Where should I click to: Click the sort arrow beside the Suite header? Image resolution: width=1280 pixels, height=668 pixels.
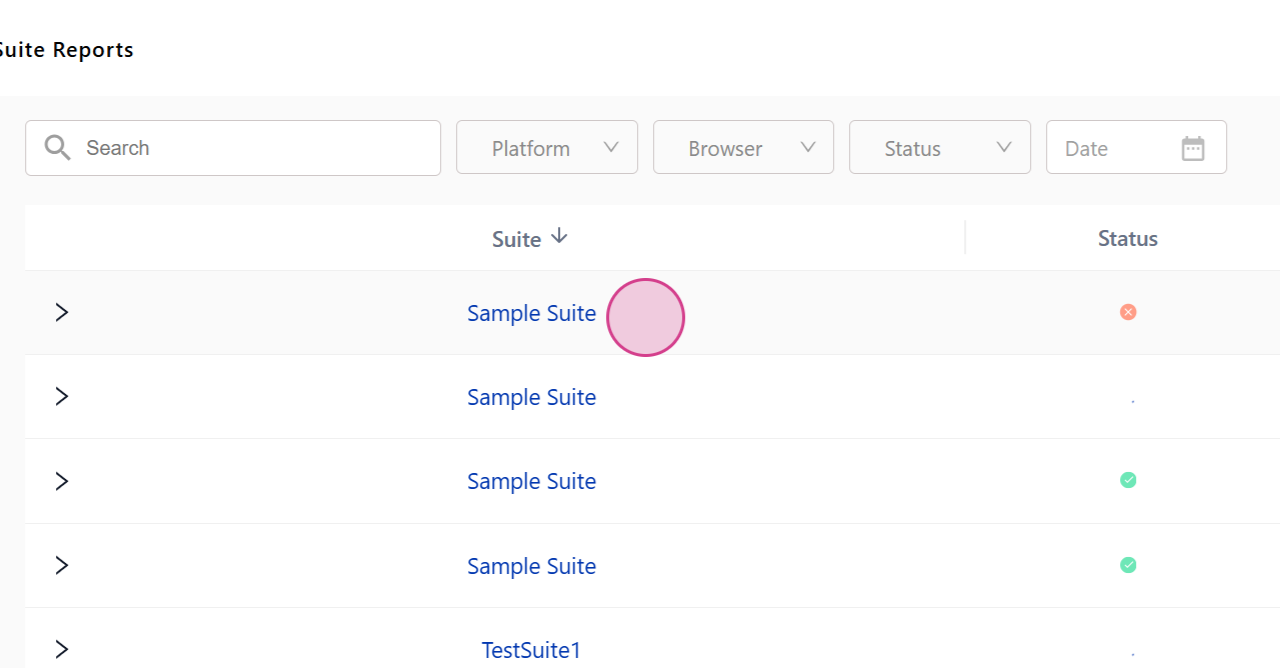pyautogui.click(x=560, y=237)
